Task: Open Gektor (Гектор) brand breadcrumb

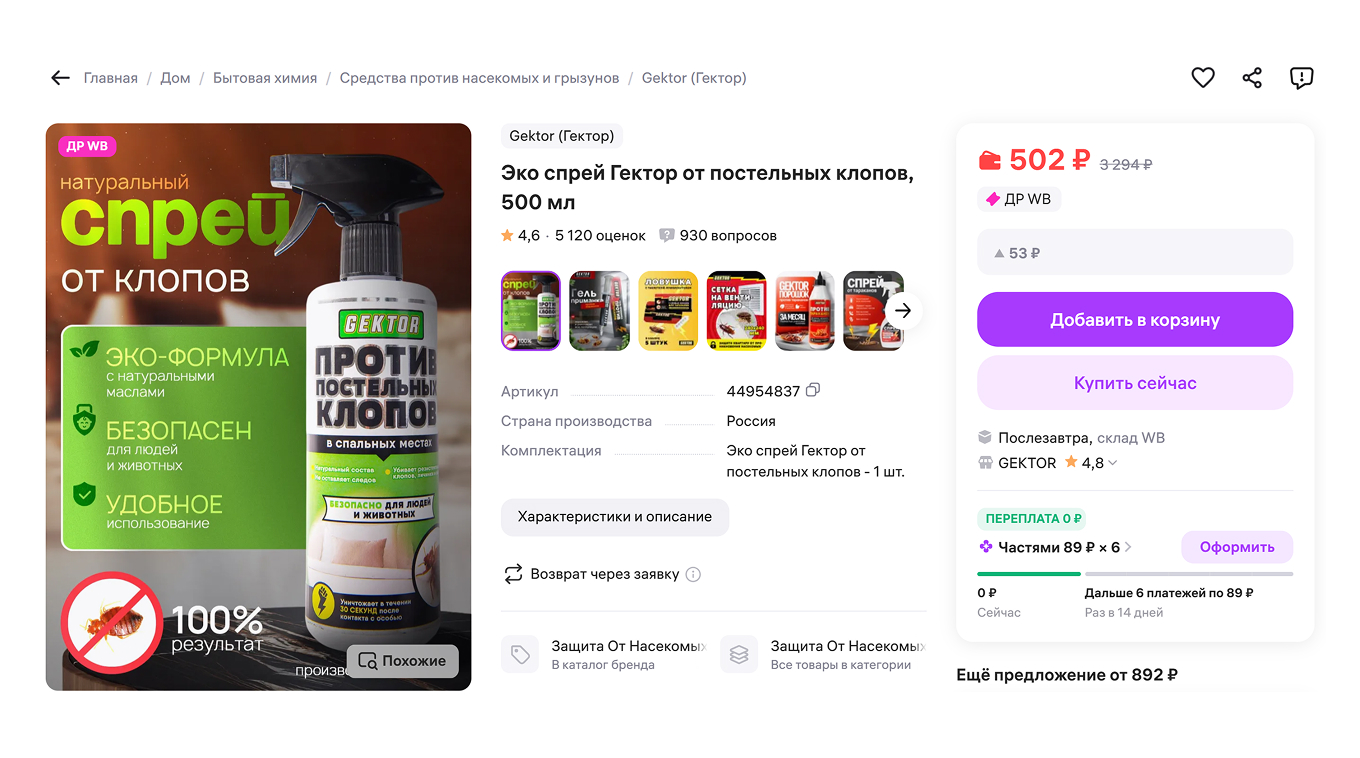Action: pyautogui.click(x=694, y=77)
